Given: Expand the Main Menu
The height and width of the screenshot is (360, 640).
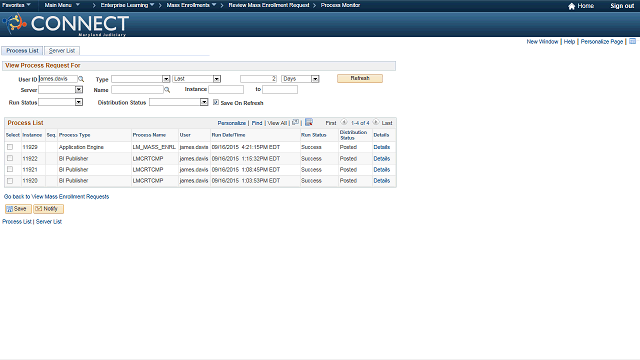Looking at the screenshot, I should (x=62, y=5).
